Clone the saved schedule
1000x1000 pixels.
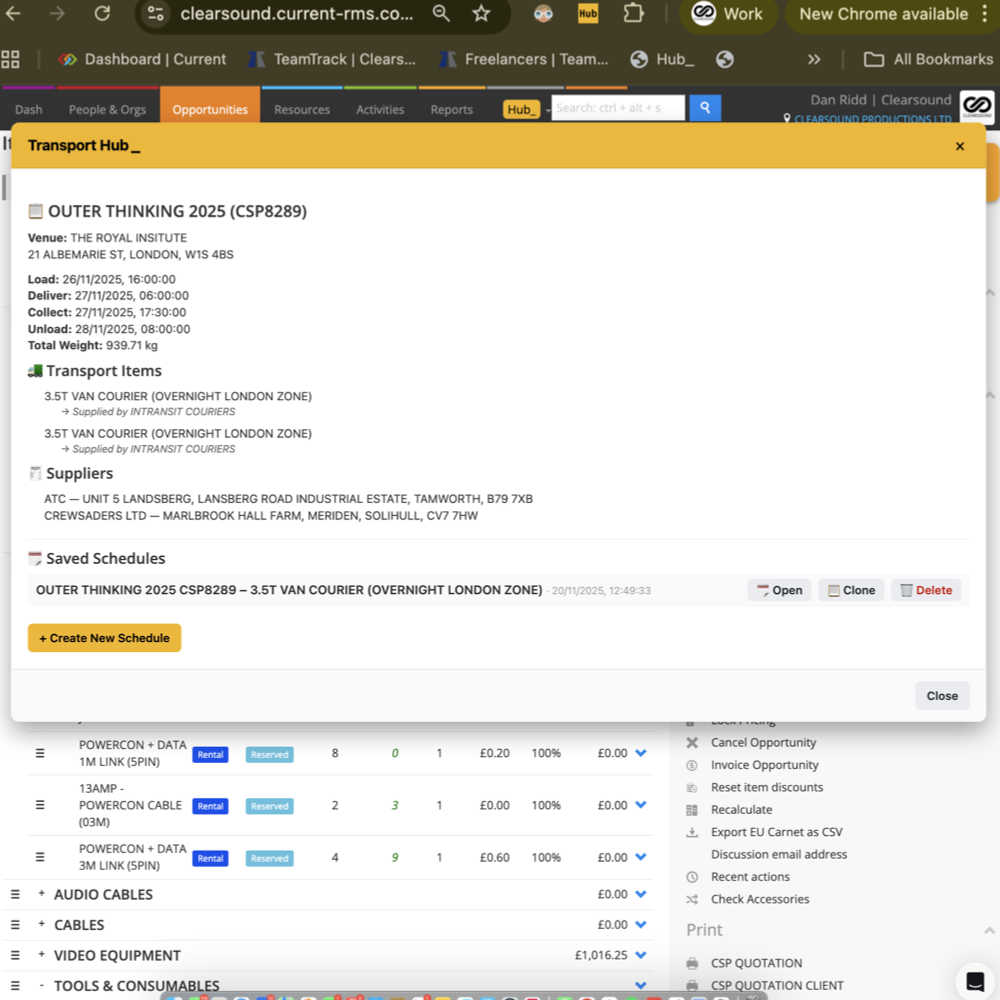(851, 591)
